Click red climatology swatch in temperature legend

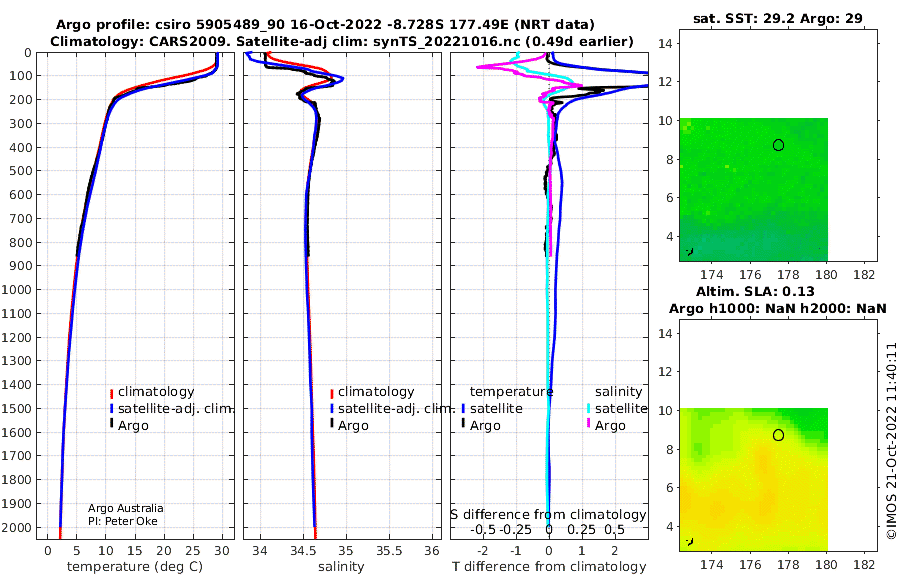pos(111,393)
